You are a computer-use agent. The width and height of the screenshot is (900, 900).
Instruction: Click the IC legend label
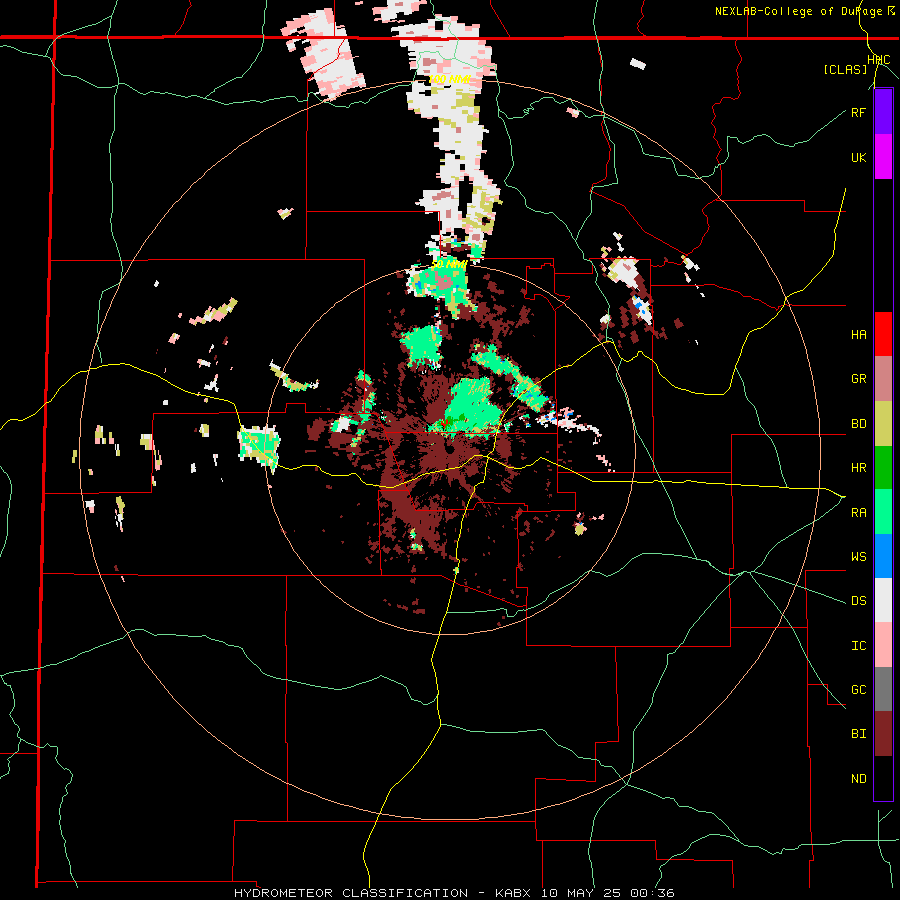(x=858, y=646)
